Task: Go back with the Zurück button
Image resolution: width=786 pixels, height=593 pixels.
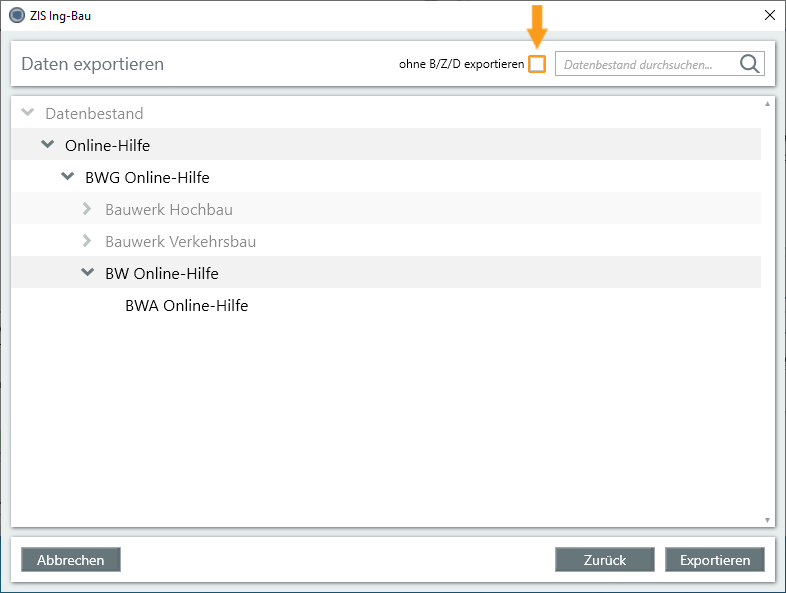Action: [604, 560]
